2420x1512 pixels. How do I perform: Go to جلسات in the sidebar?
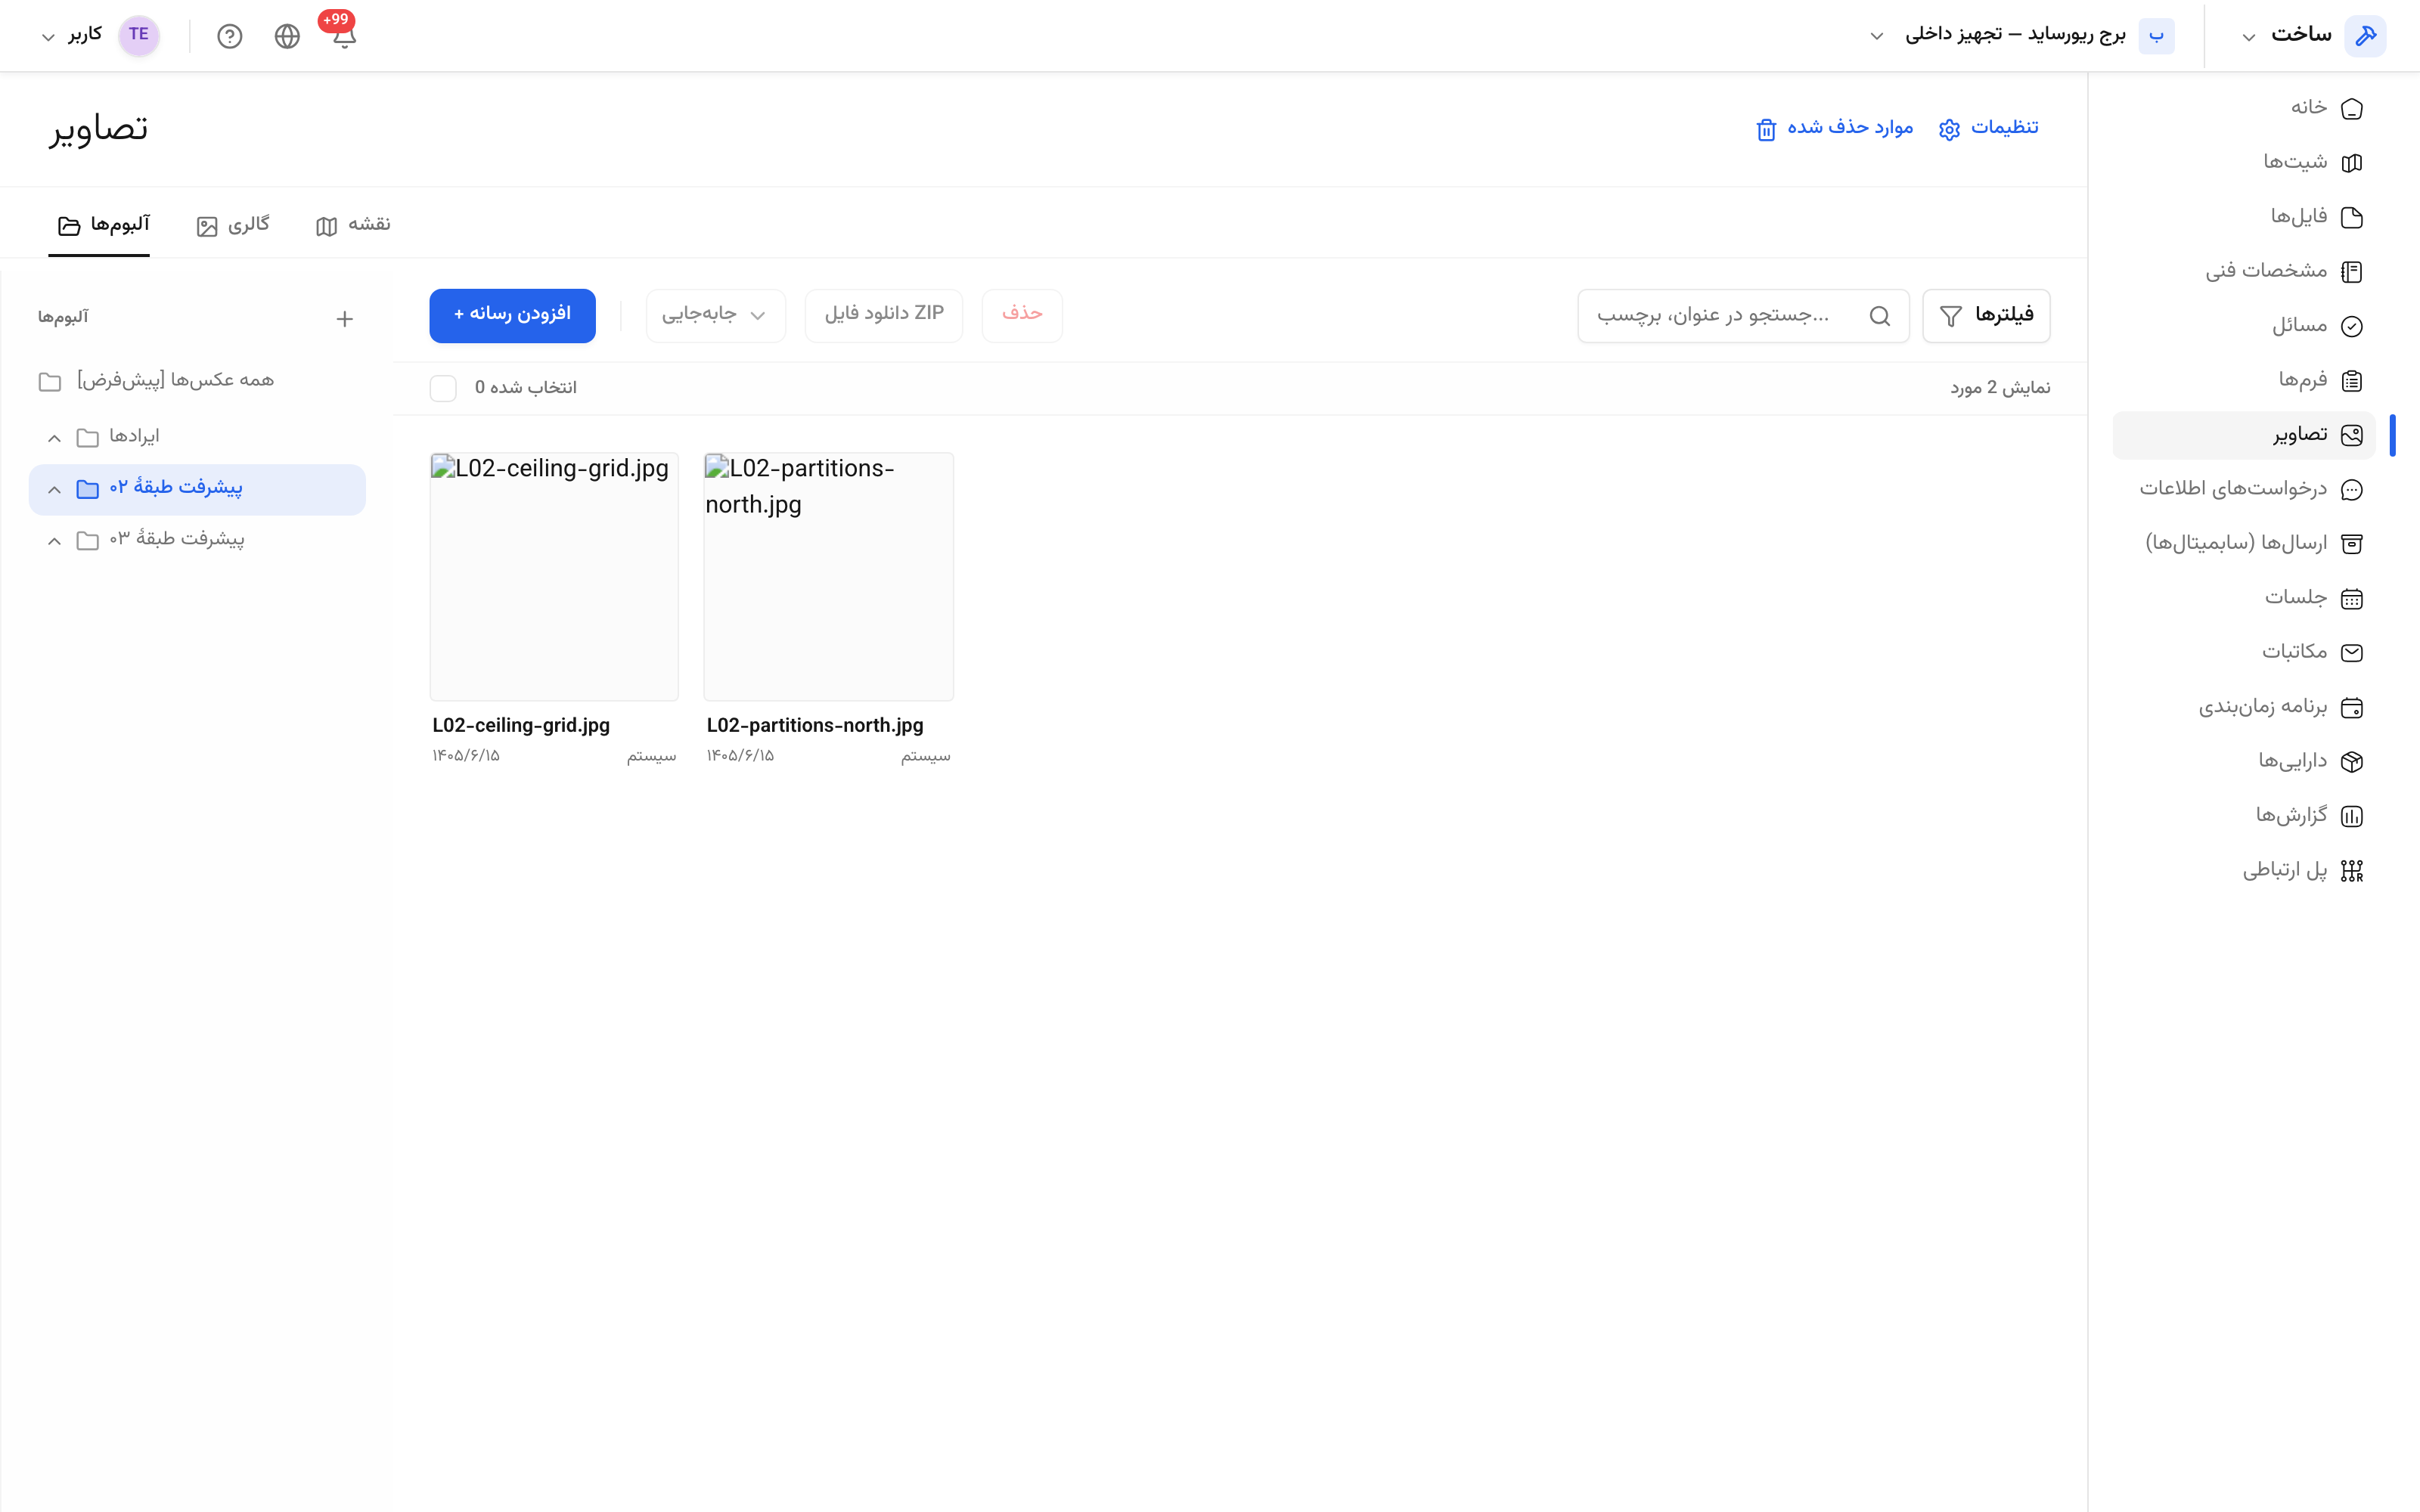pos(2243,598)
